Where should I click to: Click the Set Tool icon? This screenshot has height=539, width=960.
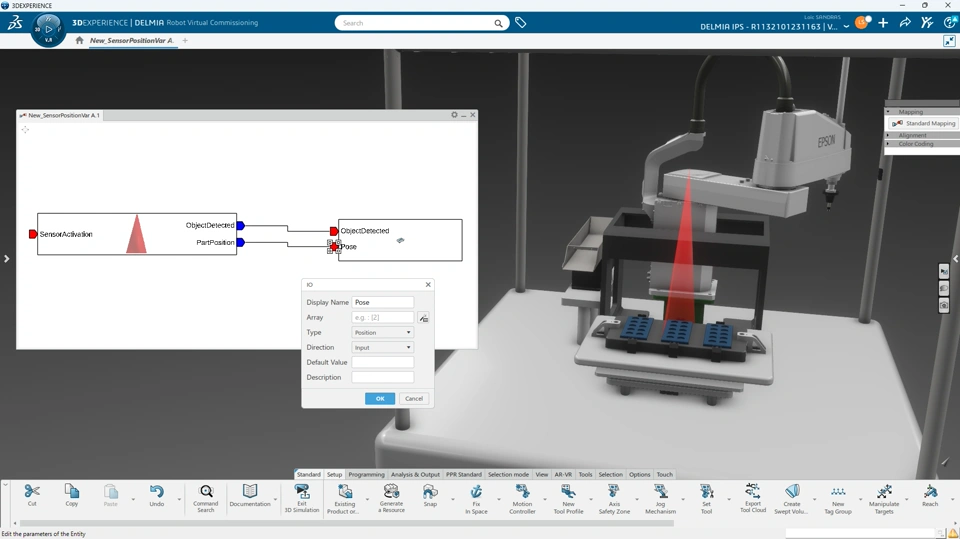tap(707, 499)
